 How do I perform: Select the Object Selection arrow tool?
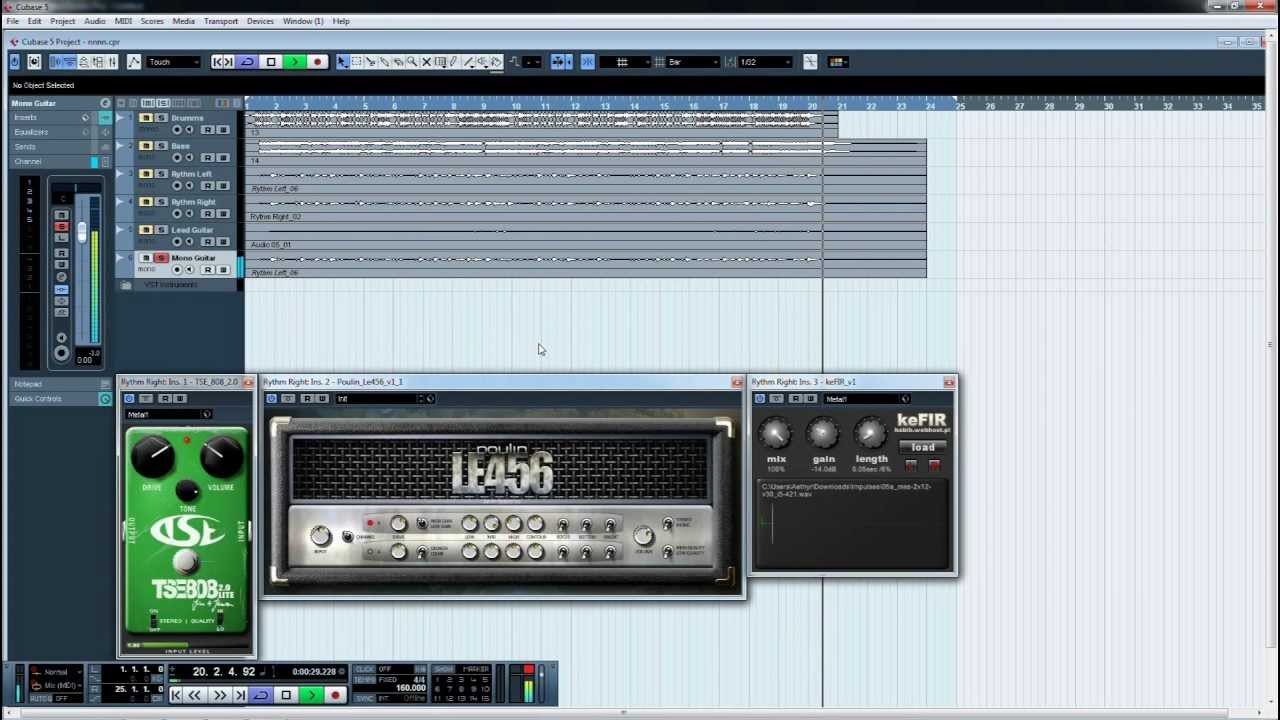click(342, 62)
